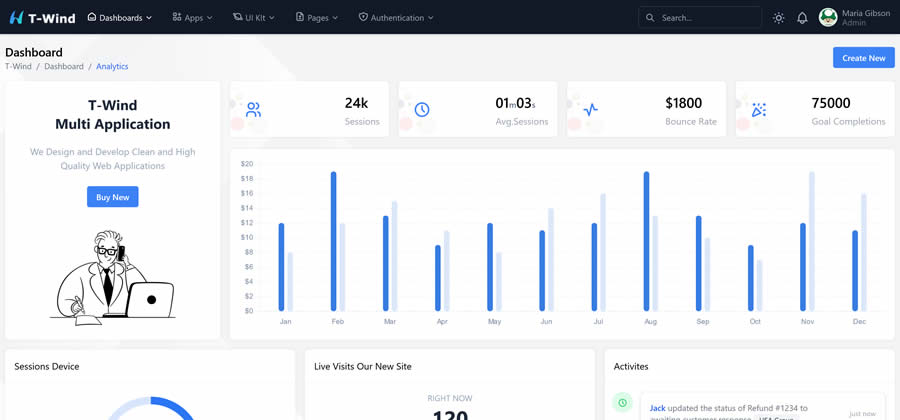Expand the Dashboards dropdown menu
Image resolution: width=900 pixels, height=420 pixels.
pos(120,17)
